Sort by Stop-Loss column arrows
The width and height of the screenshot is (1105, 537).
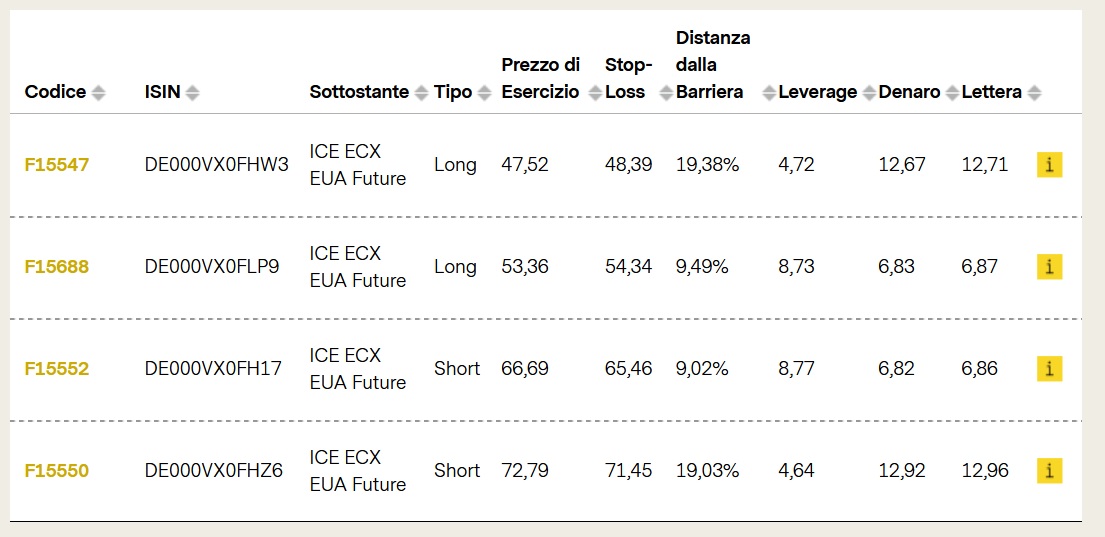(x=665, y=92)
